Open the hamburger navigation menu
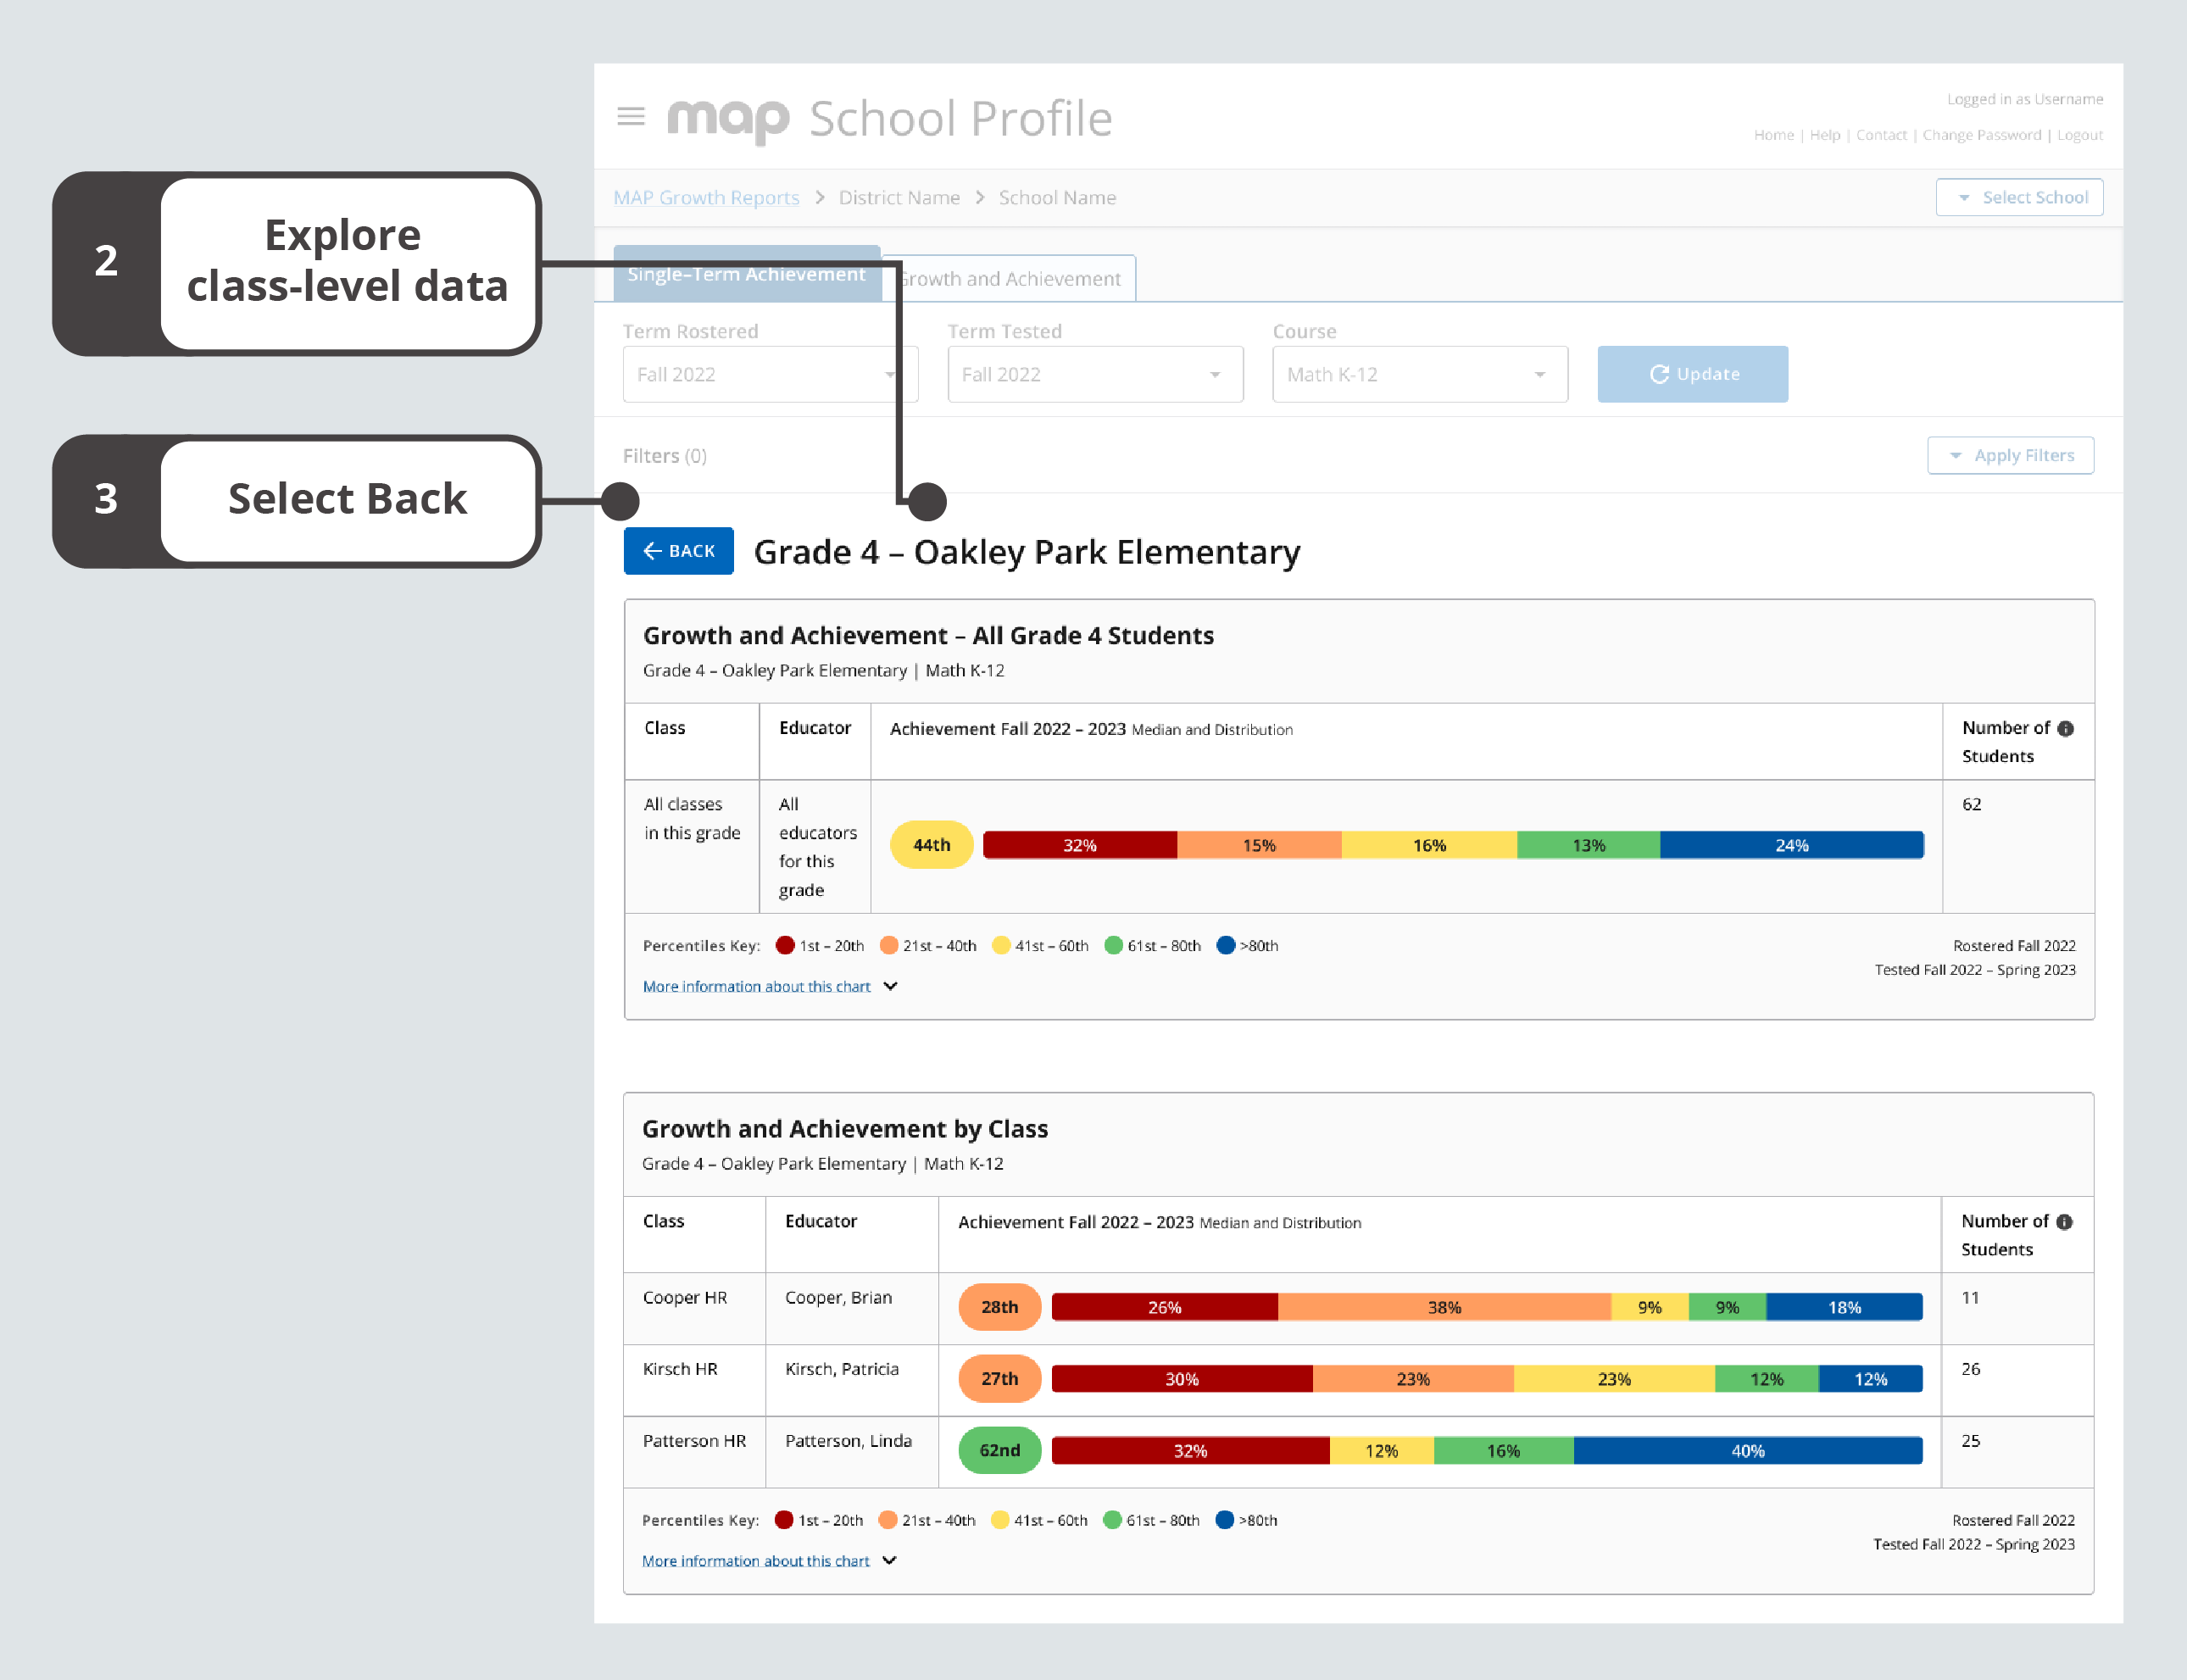This screenshot has height=1680, width=2187. click(x=631, y=116)
